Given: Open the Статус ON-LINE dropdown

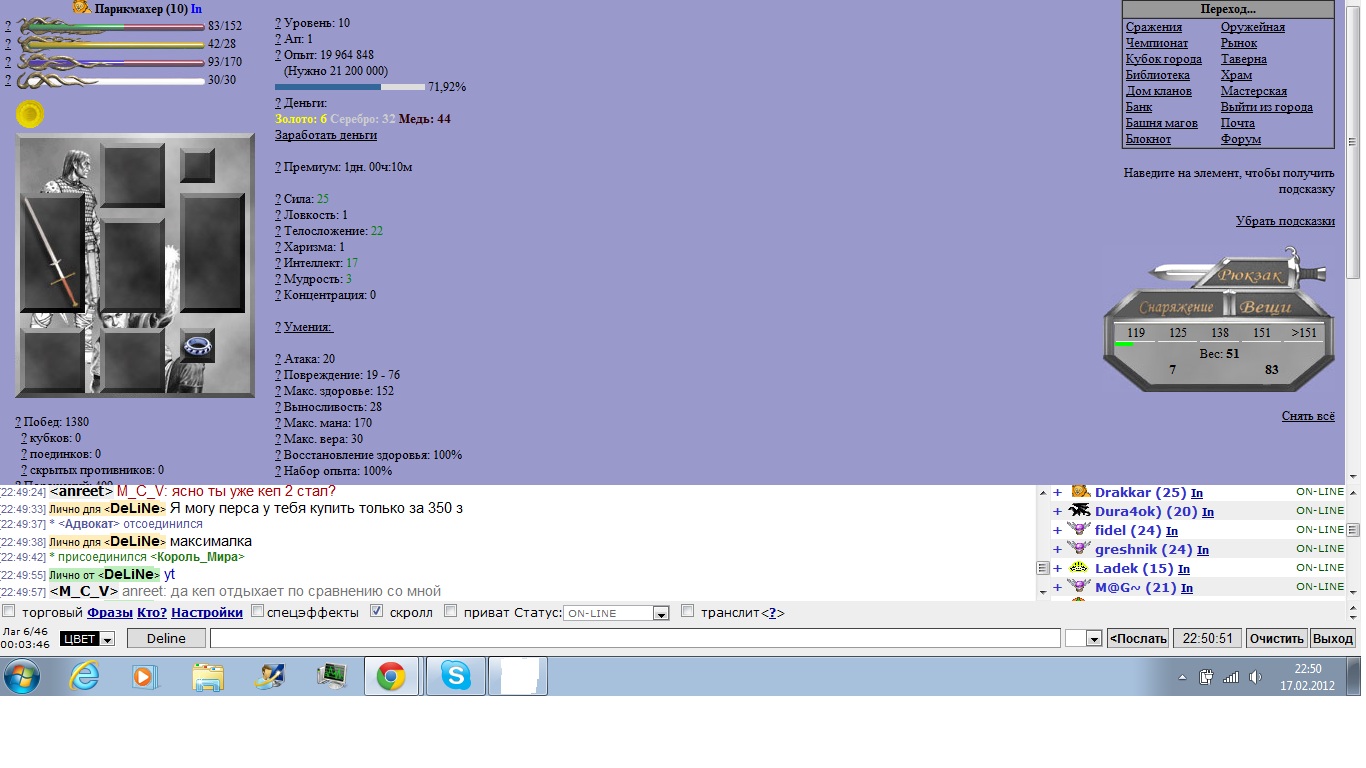Looking at the screenshot, I should point(616,613).
